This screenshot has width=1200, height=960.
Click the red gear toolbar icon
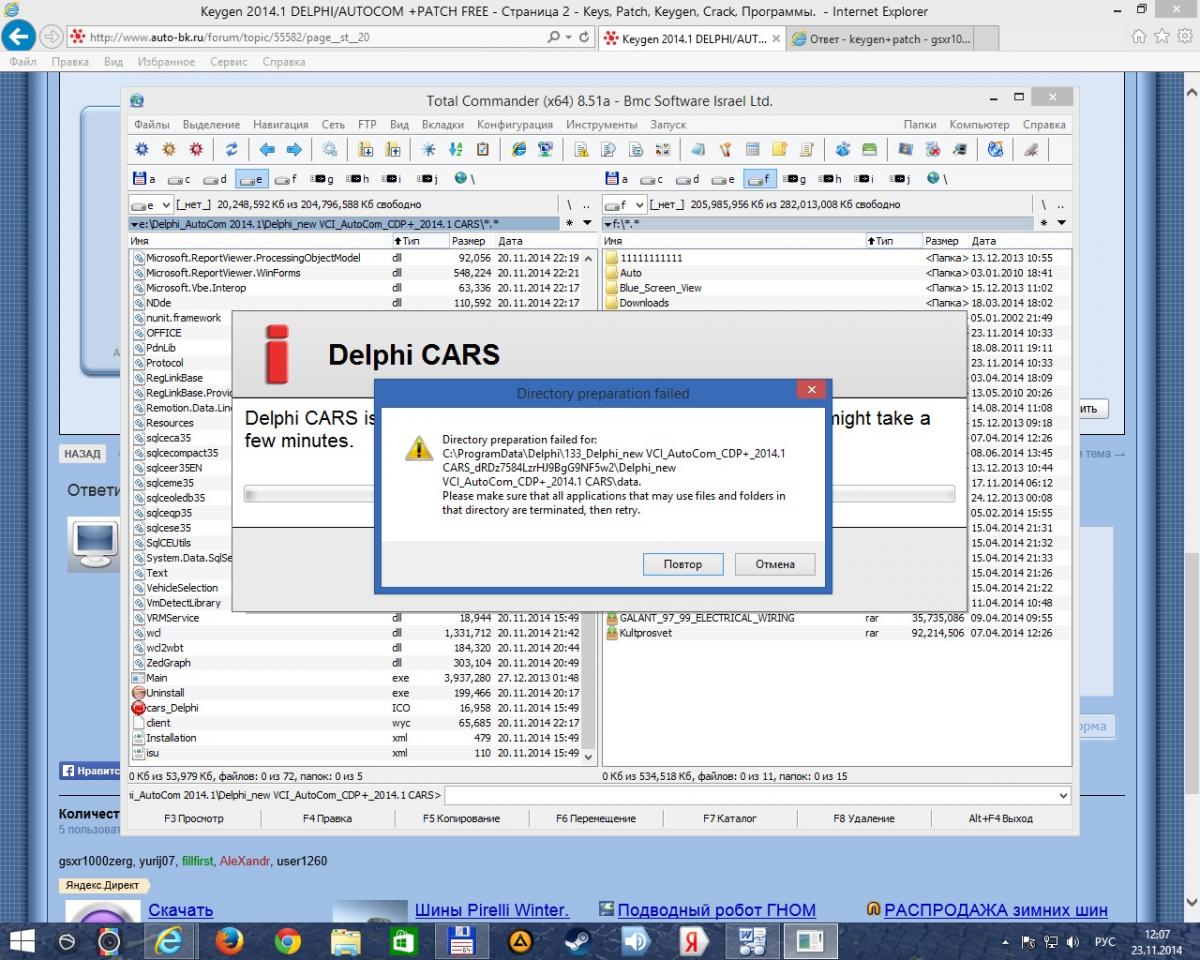point(196,149)
